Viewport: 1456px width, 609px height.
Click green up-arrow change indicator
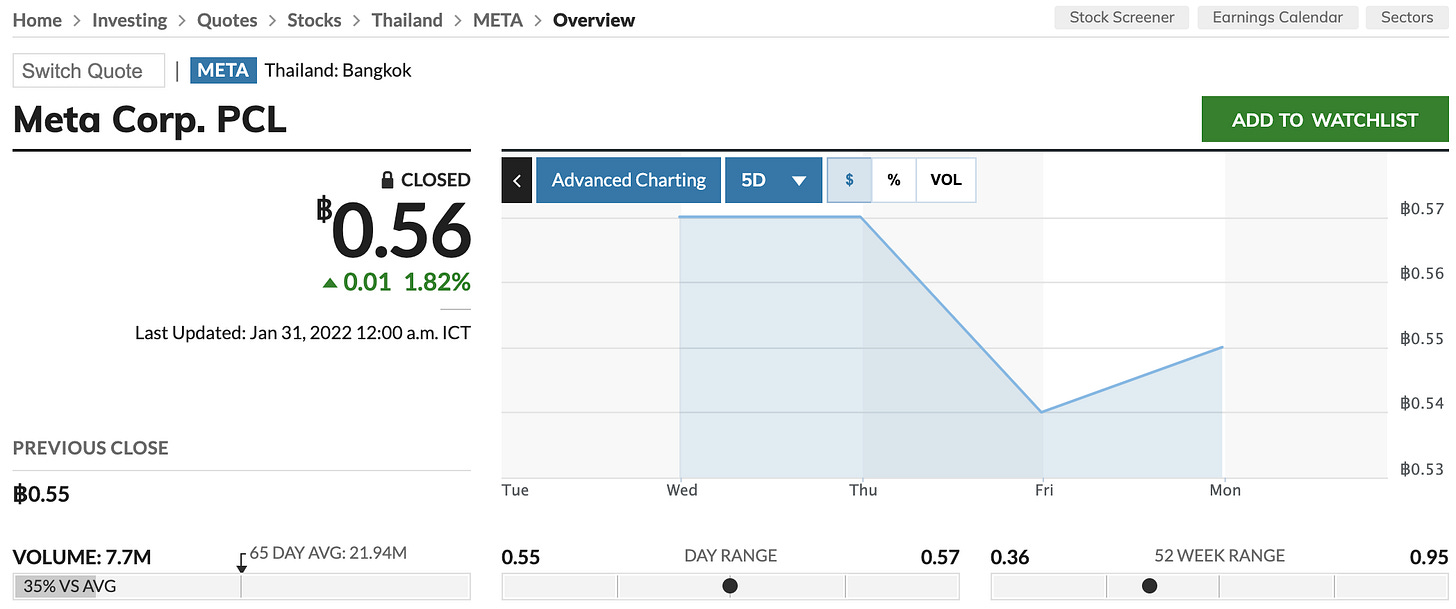coord(330,283)
